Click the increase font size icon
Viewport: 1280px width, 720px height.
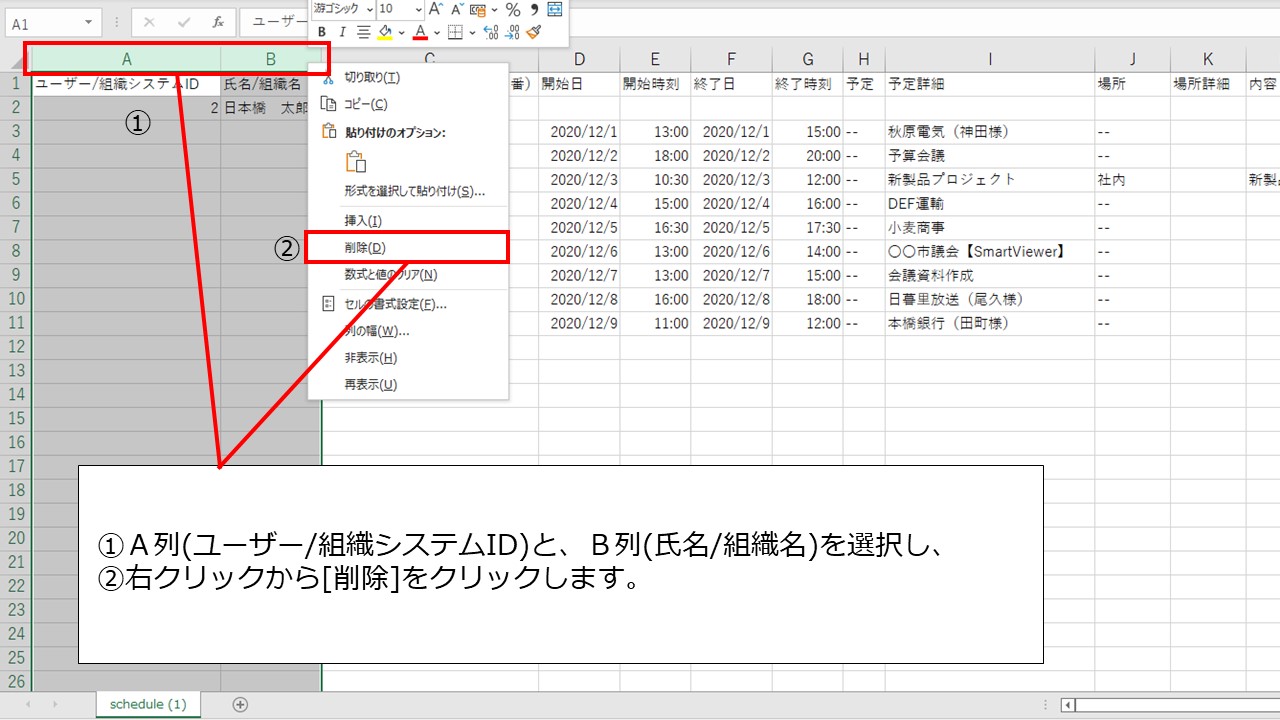click(435, 9)
